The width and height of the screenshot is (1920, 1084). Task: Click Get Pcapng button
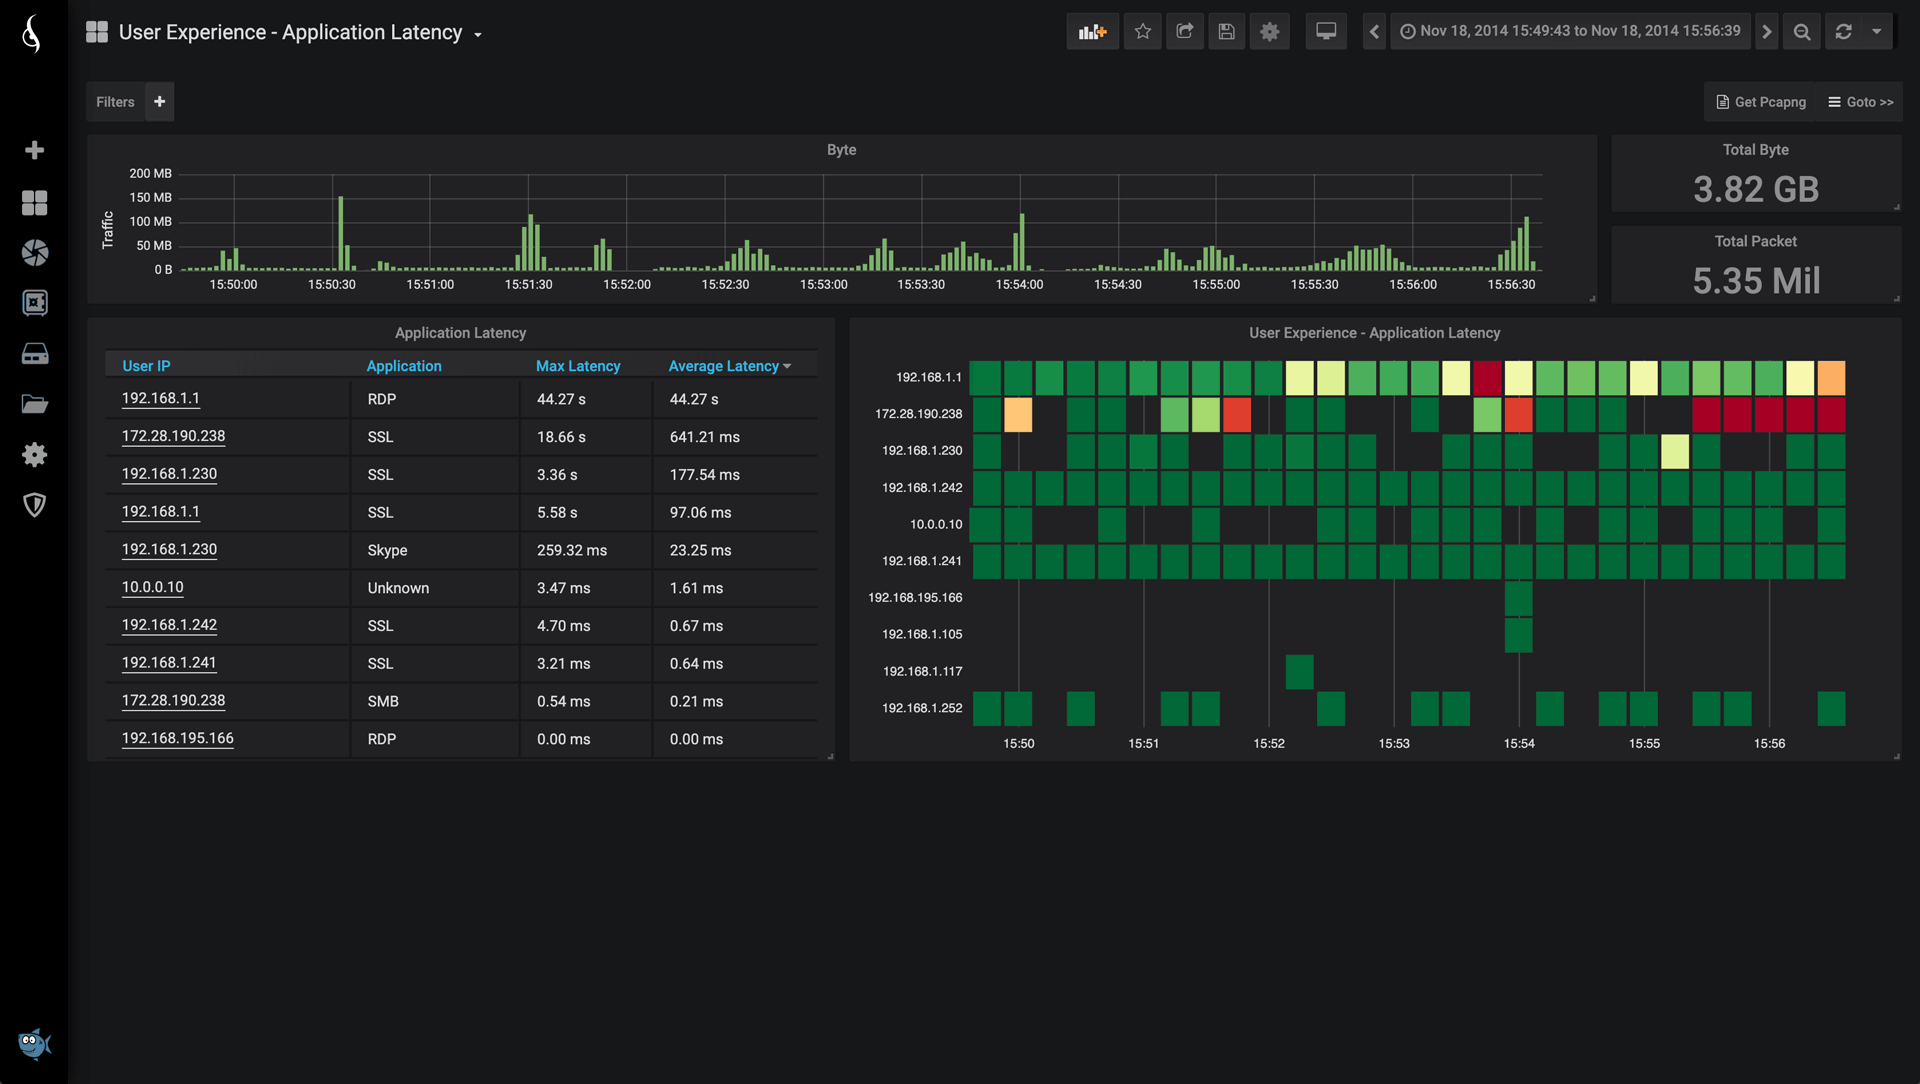(1761, 102)
